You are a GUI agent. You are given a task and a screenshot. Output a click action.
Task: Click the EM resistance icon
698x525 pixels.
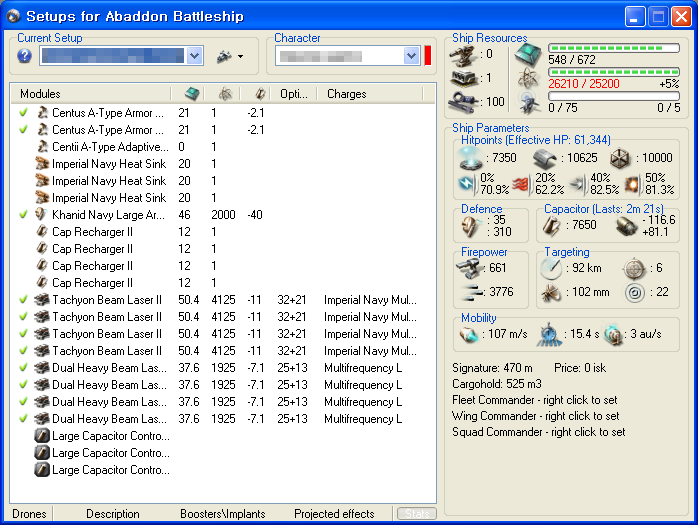[x=467, y=184]
